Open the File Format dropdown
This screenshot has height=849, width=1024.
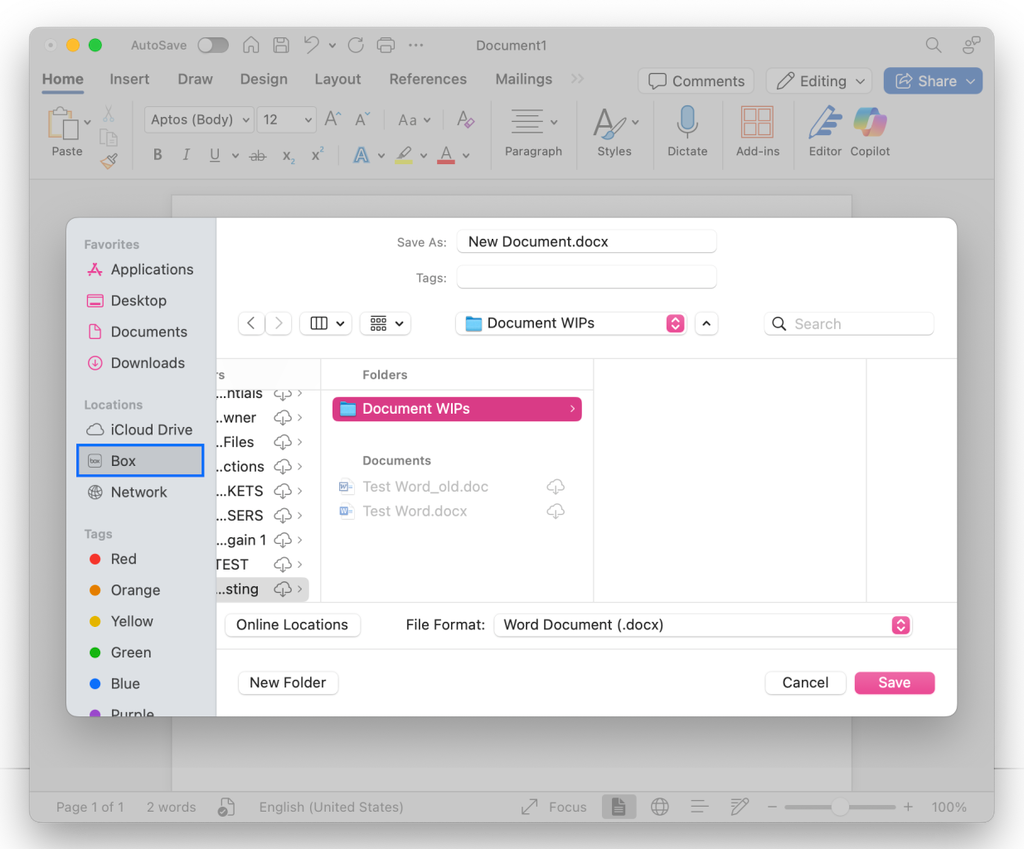[900, 625]
